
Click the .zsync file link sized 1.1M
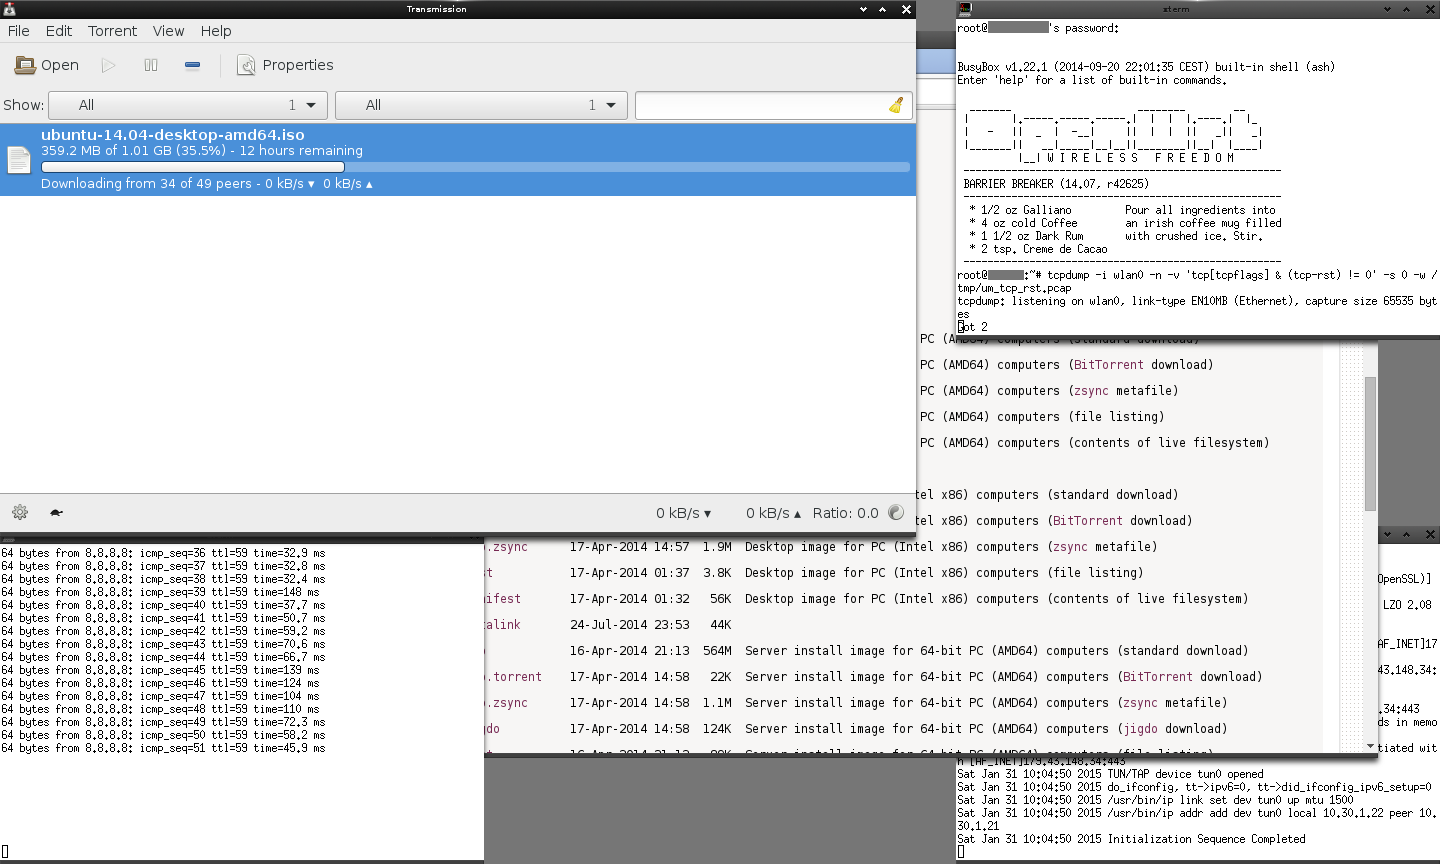pyautogui.click(x=507, y=703)
